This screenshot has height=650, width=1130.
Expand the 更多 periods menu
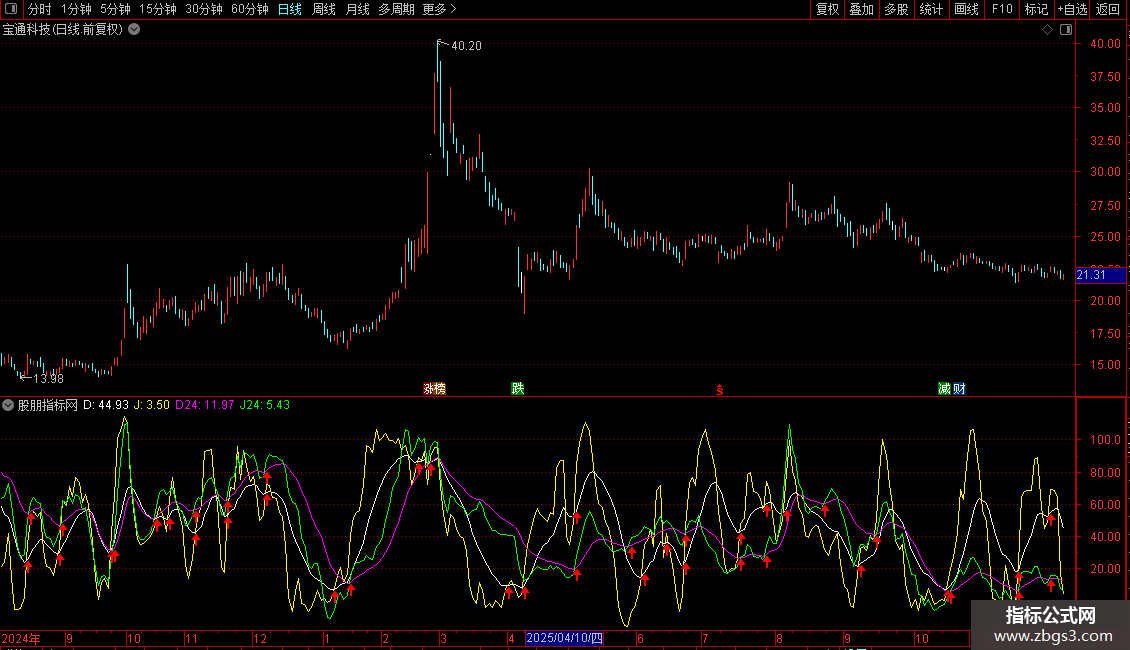click(x=440, y=9)
